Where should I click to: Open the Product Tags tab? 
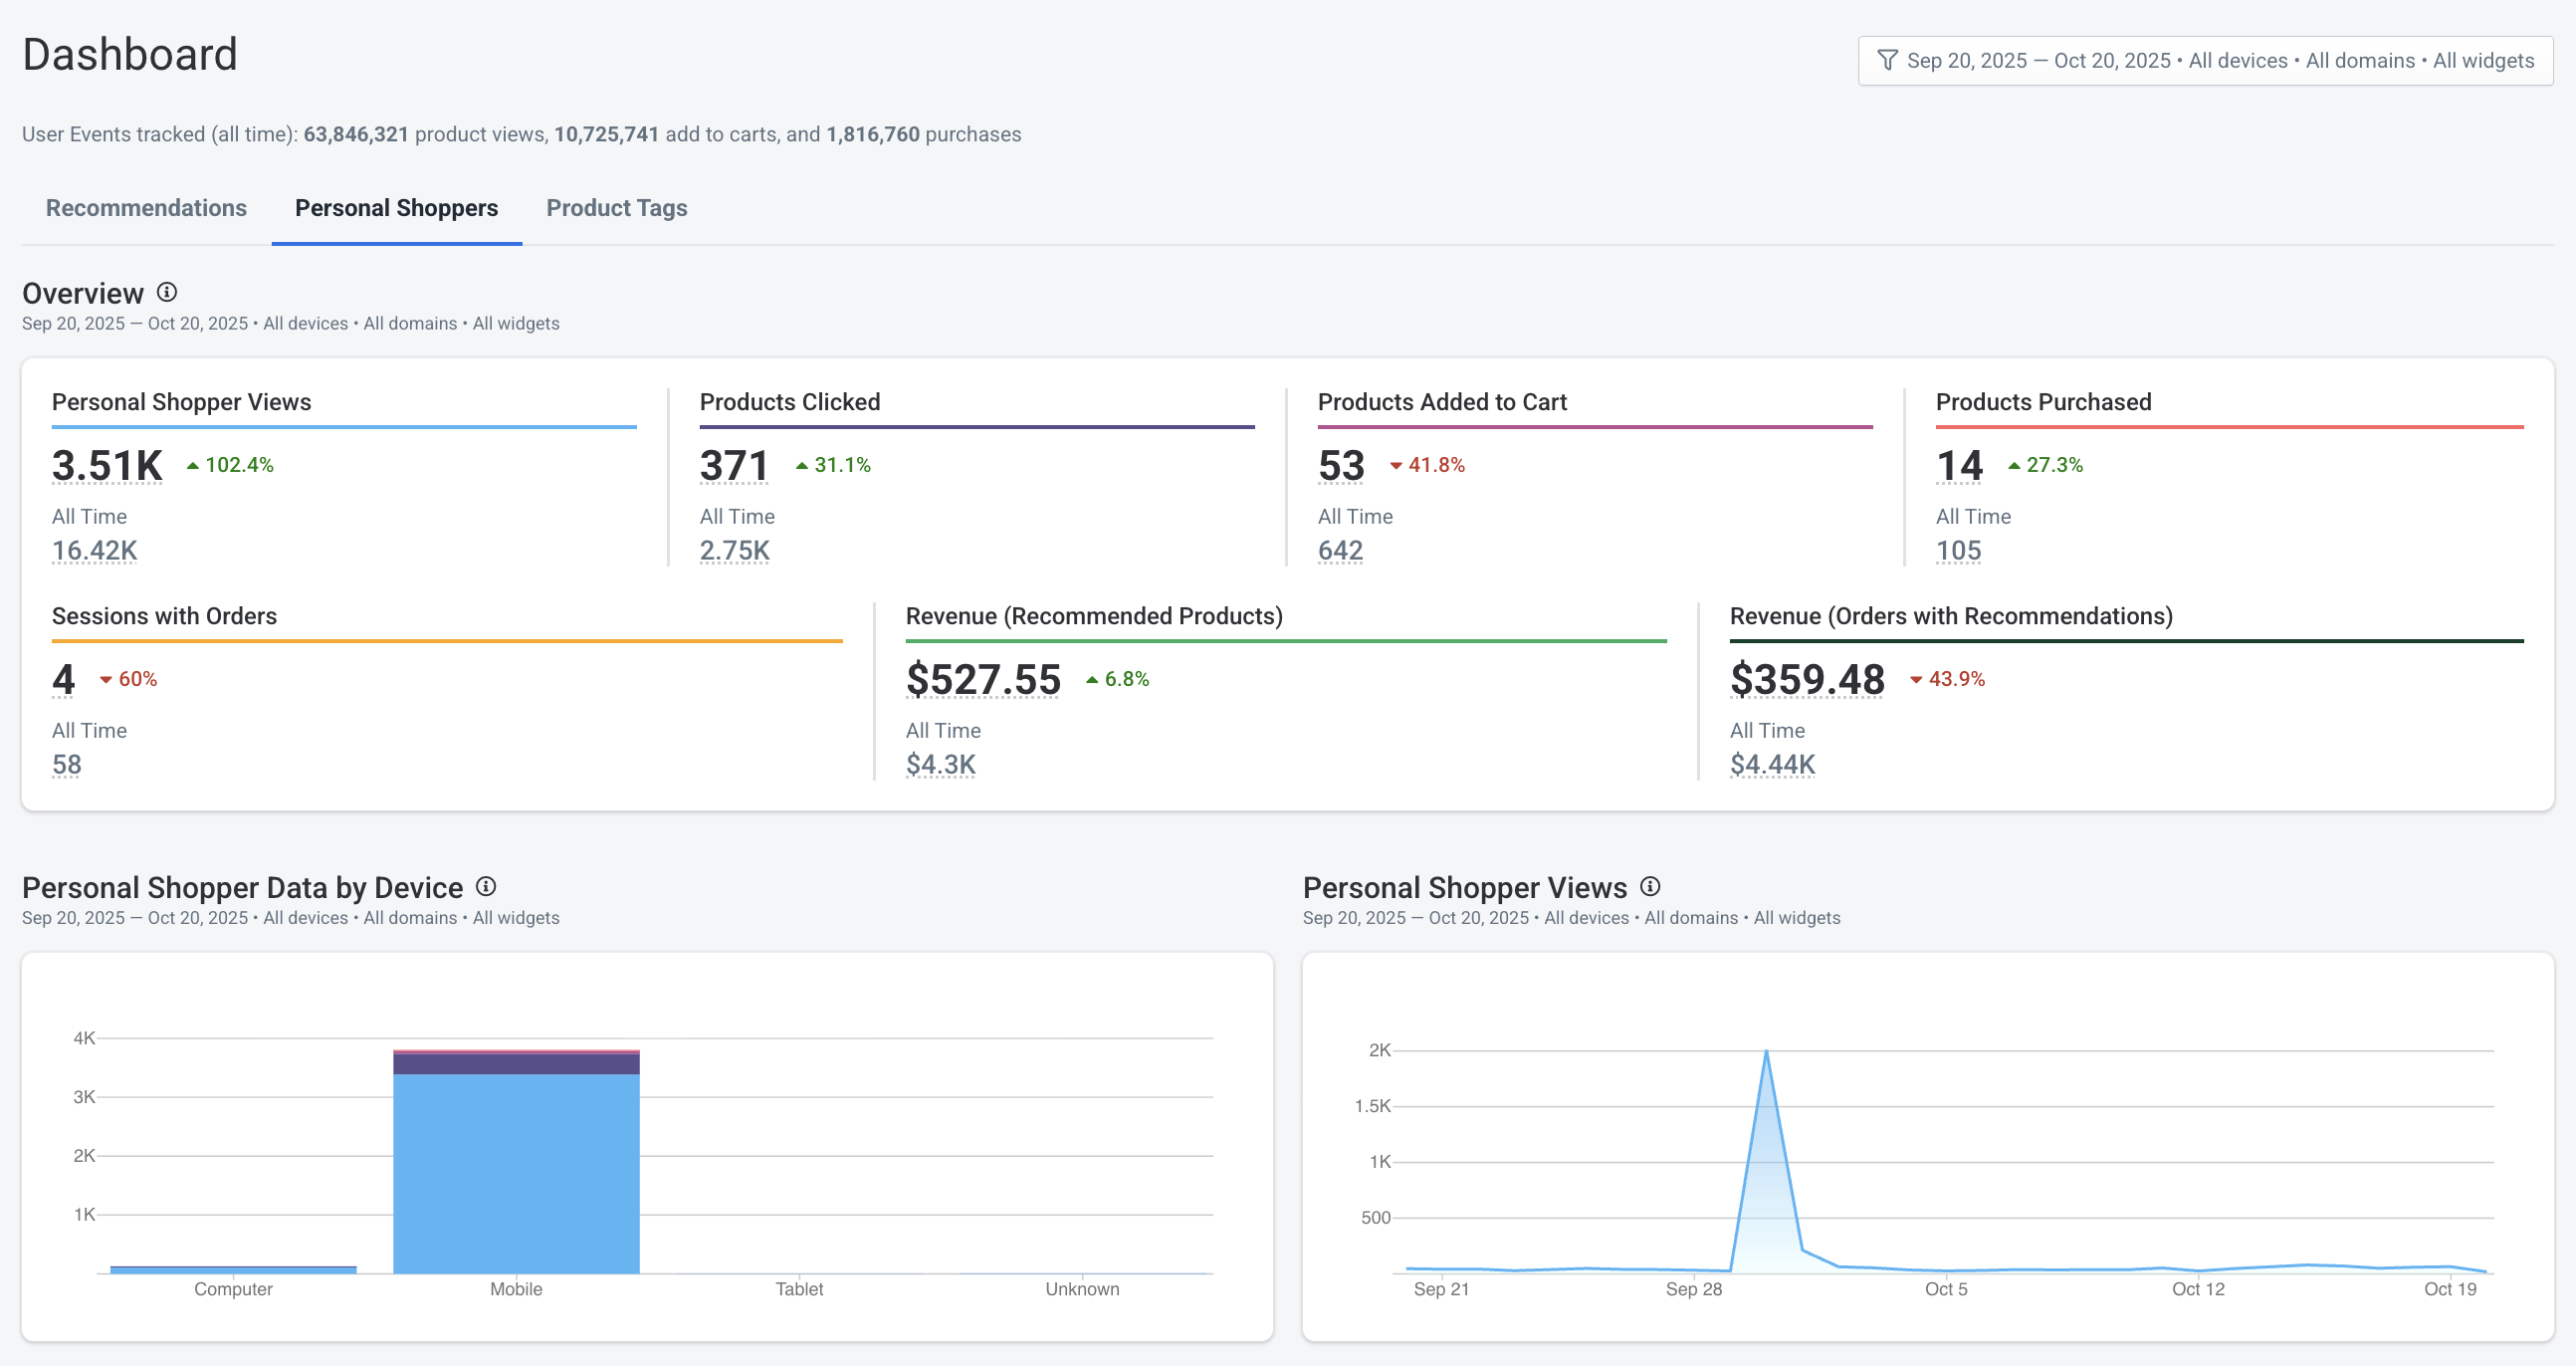click(616, 208)
